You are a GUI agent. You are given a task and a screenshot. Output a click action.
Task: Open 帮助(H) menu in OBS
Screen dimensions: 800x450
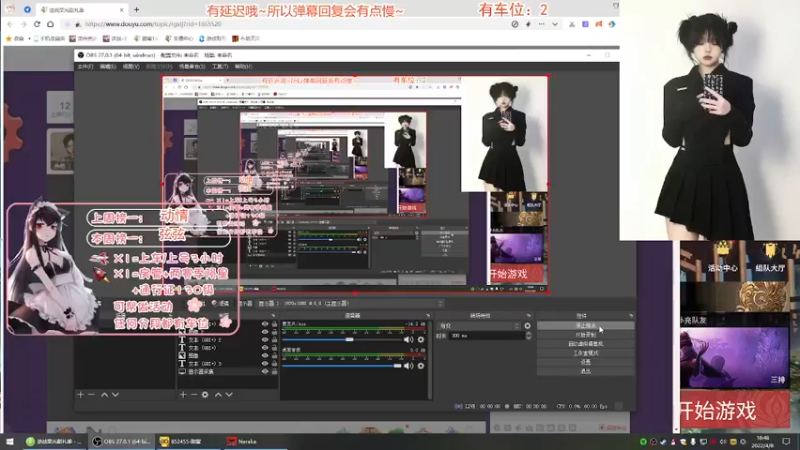[x=243, y=66]
